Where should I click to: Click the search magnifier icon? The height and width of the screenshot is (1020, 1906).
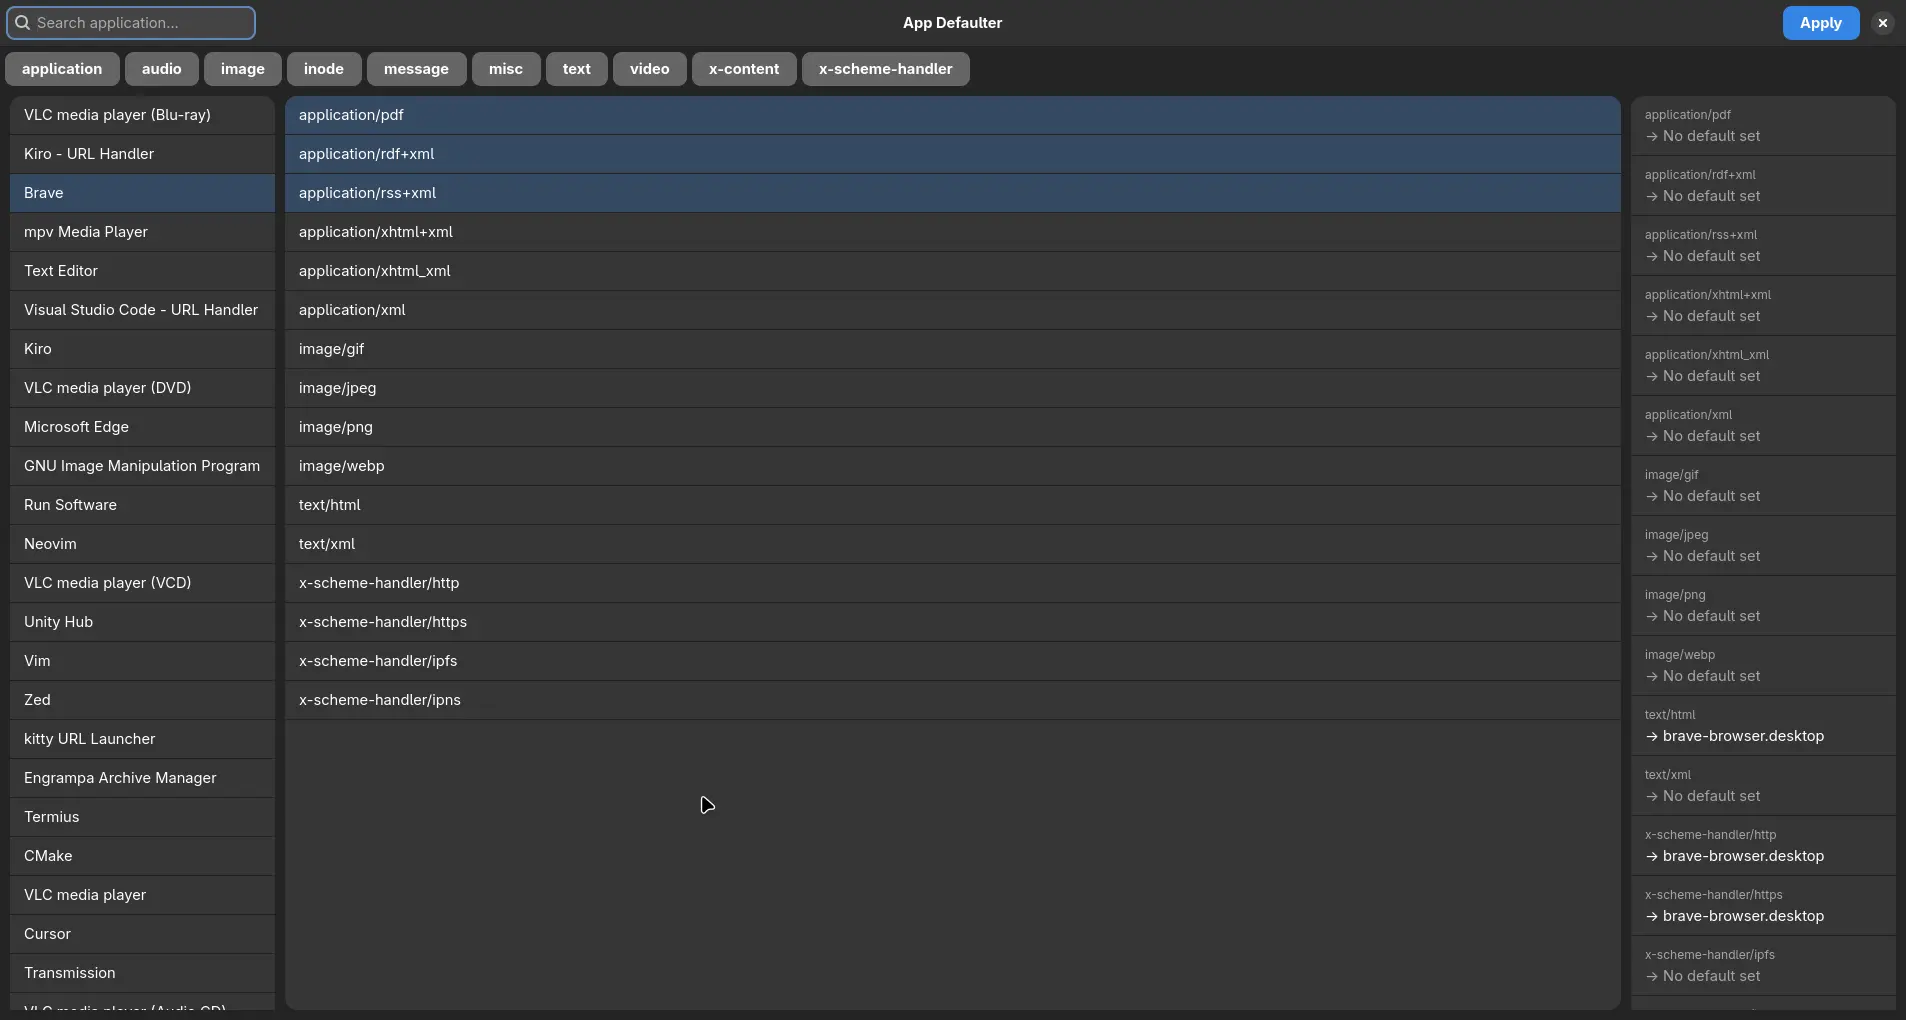pyautogui.click(x=22, y=23)
